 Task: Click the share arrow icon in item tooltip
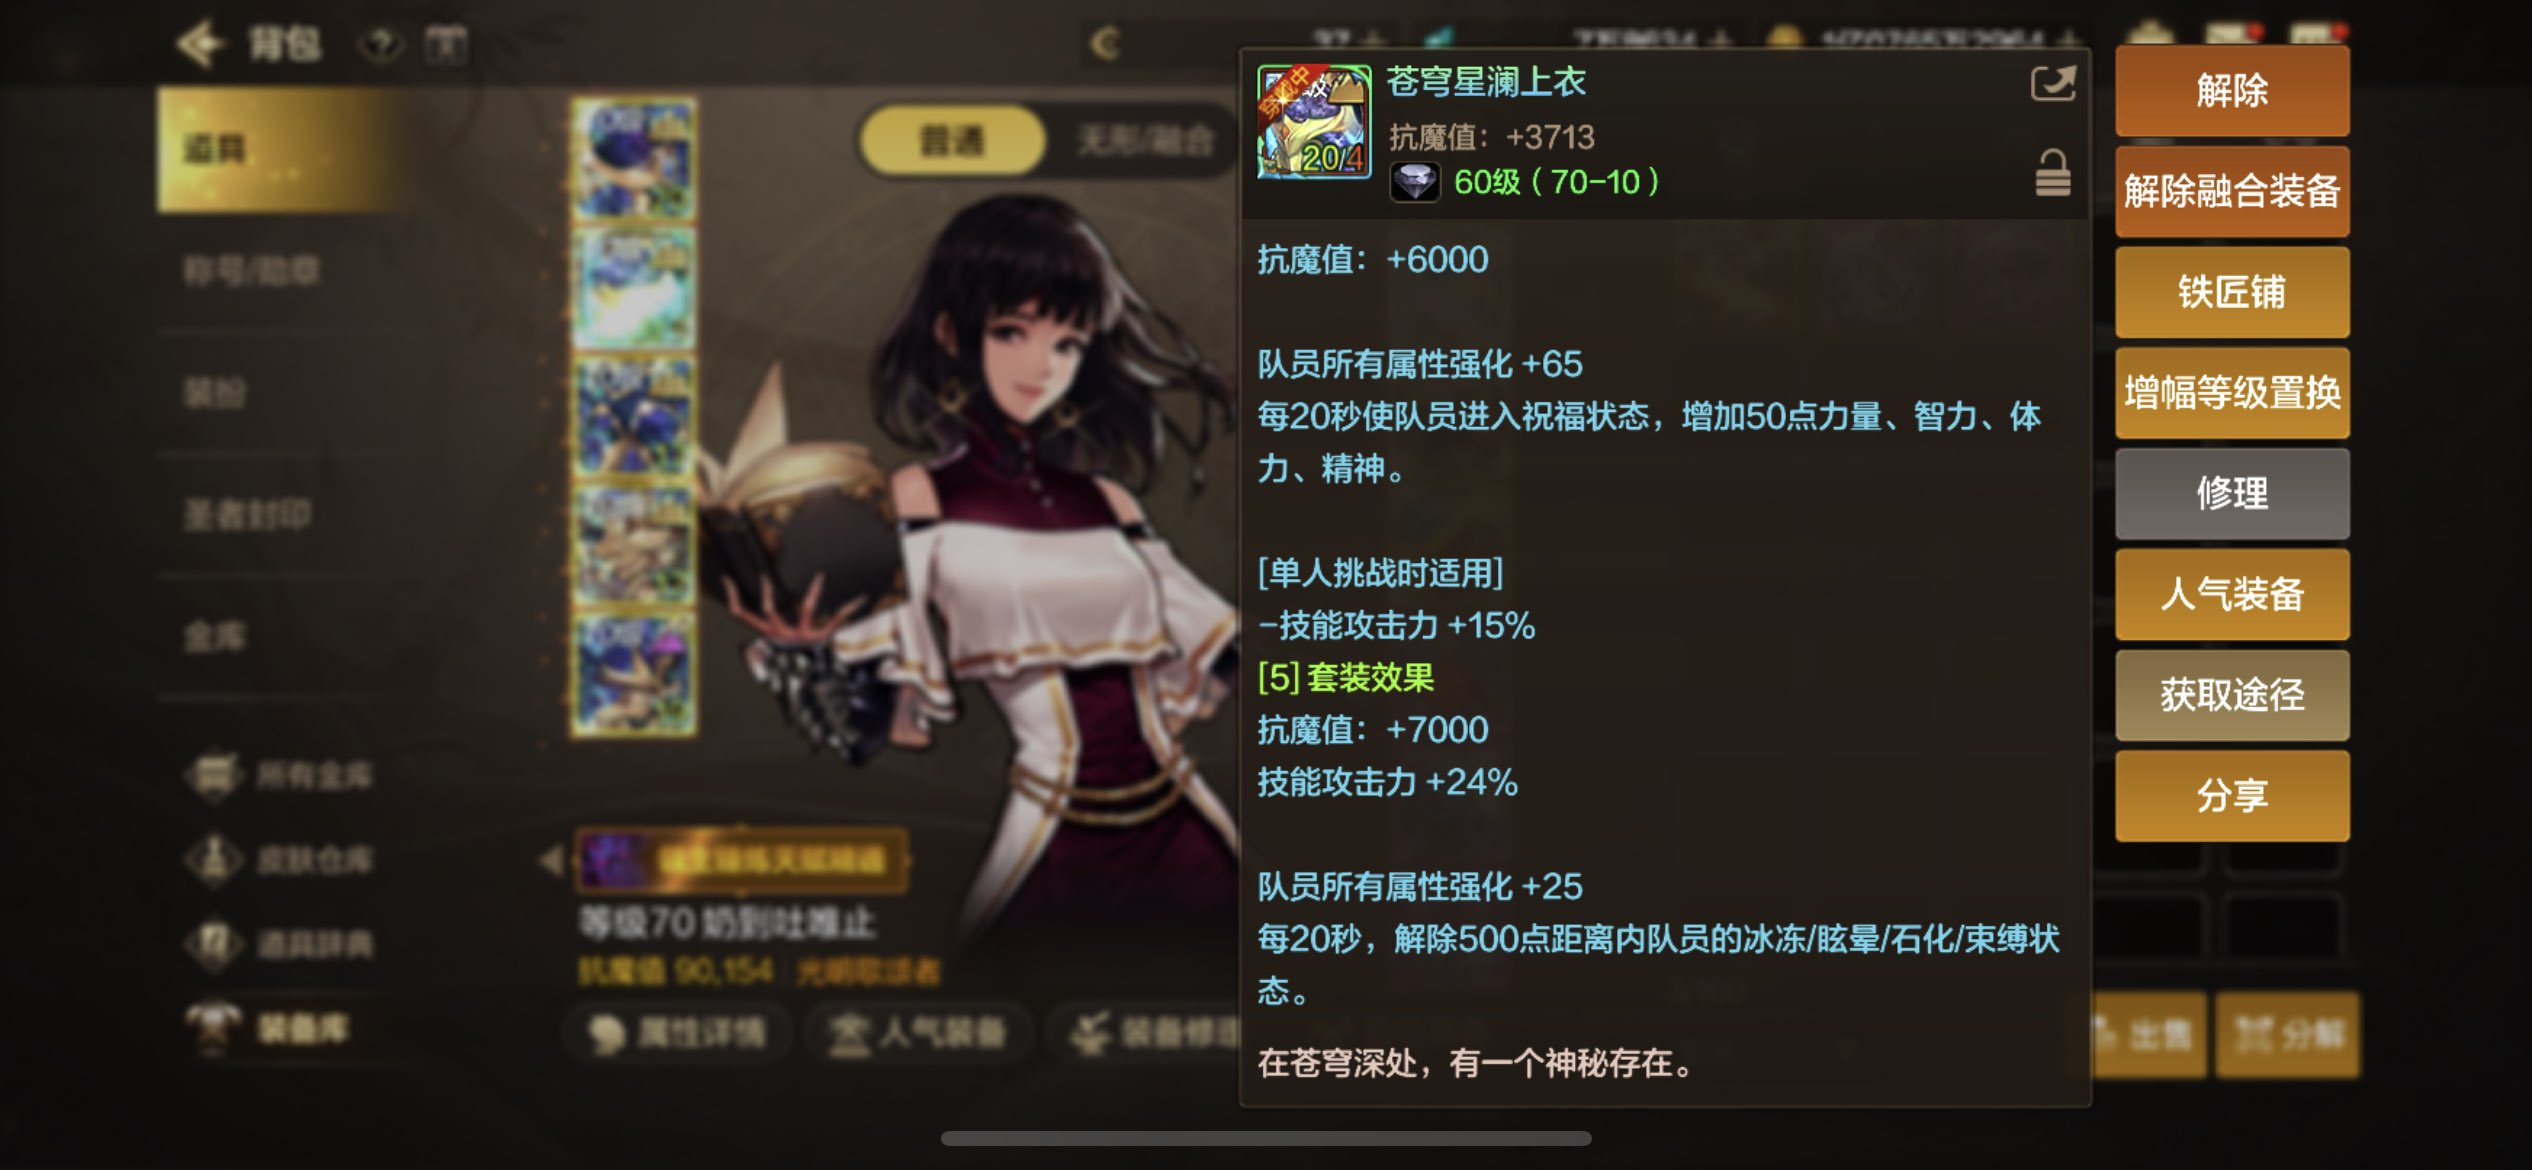[x=2053, y=83]
